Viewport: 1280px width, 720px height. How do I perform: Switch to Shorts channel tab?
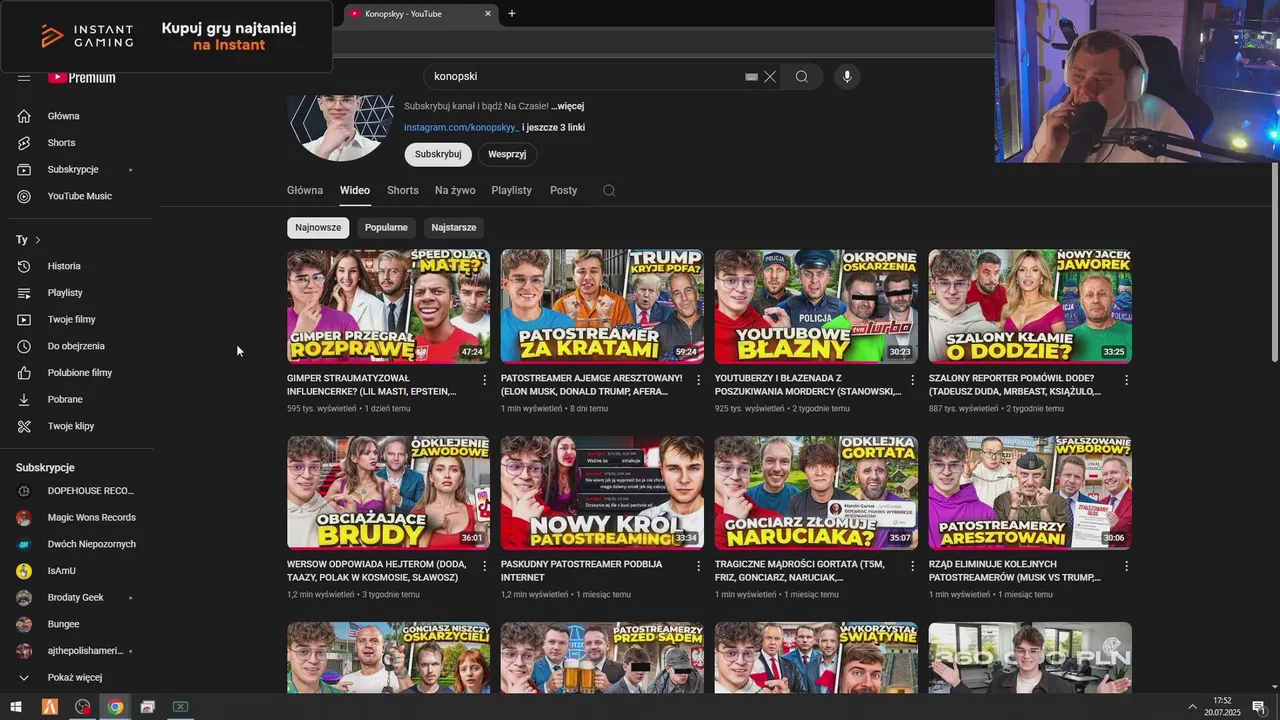click(403, 190)
